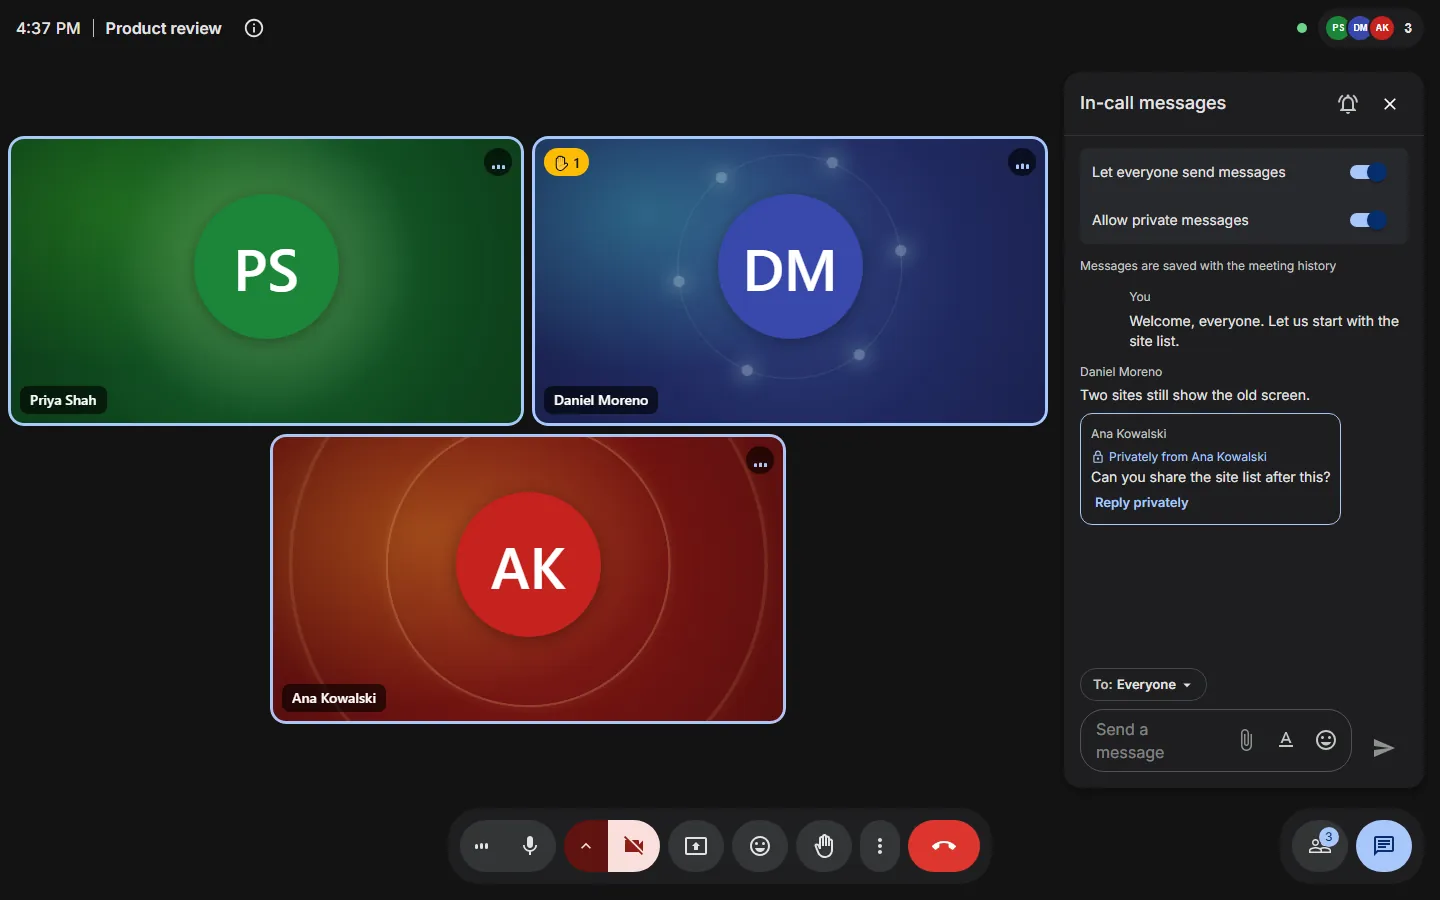
Task: Expand video settings with the up-arrow chevron
Action: (586, 846)
